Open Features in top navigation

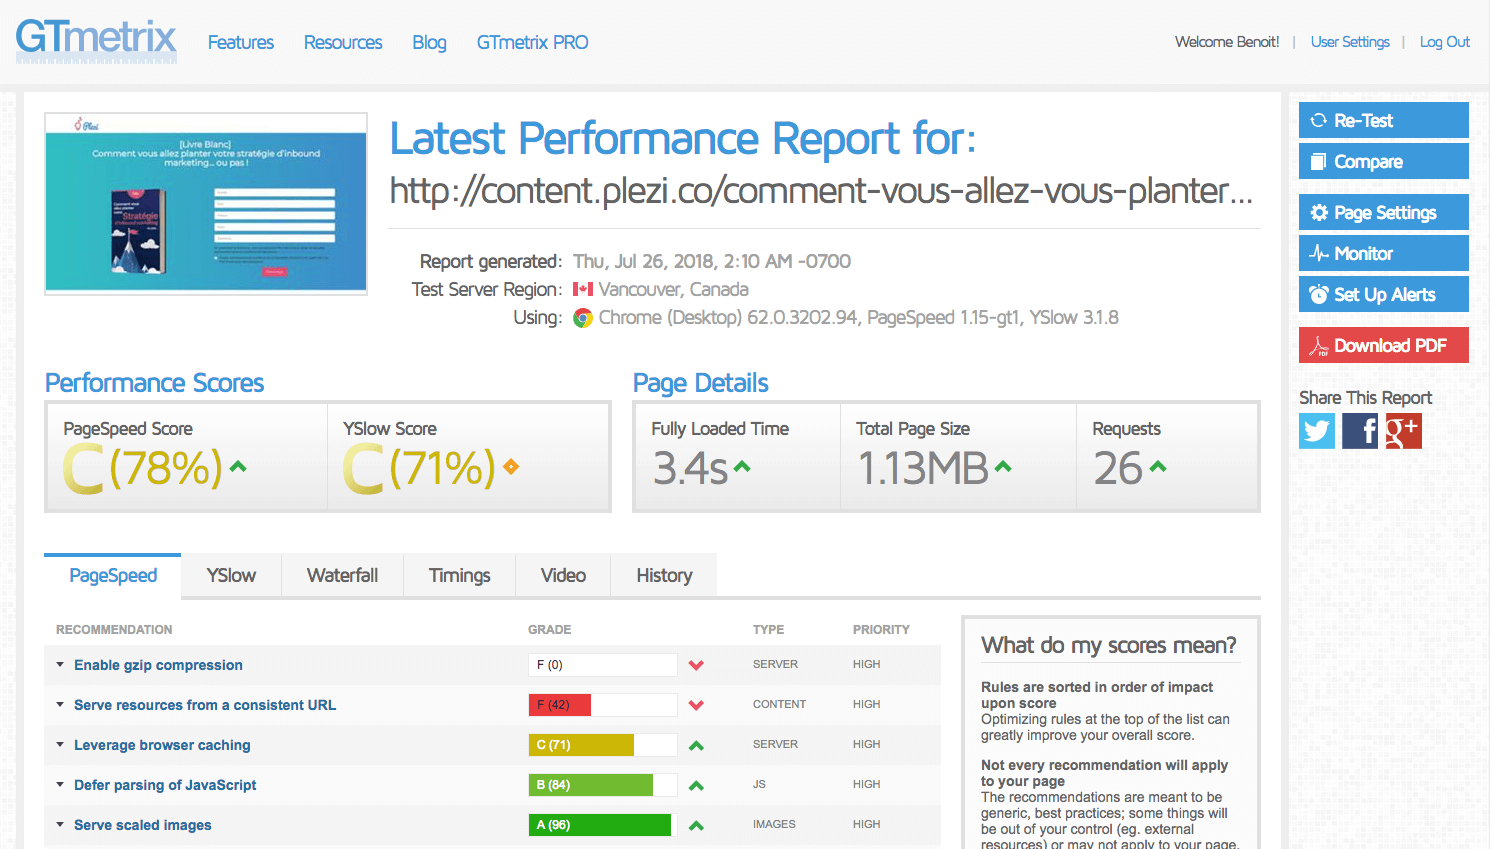tap(241, 42)
